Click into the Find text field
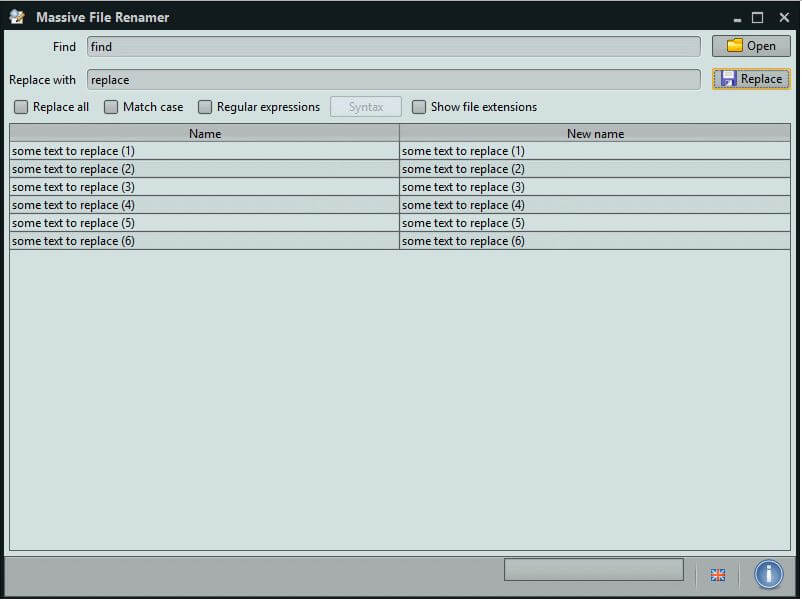 [x=393, y=47]
